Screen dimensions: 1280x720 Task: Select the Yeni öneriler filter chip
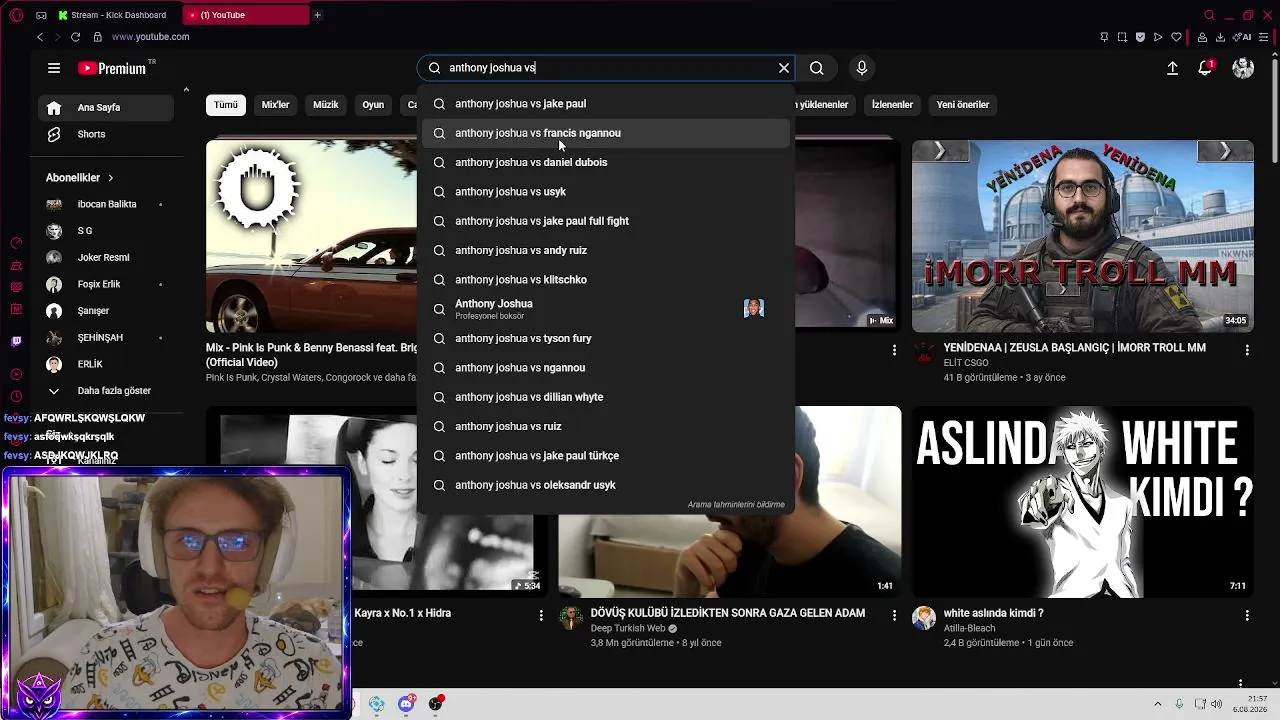(x=963, y=105)
